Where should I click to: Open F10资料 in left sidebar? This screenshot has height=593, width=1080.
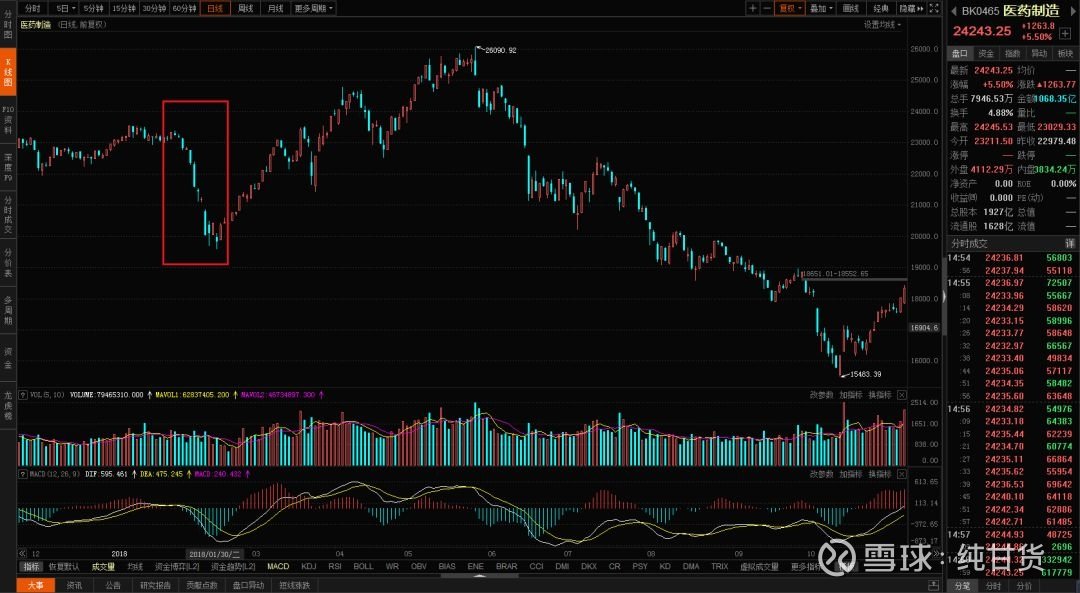tap(8, 119)
